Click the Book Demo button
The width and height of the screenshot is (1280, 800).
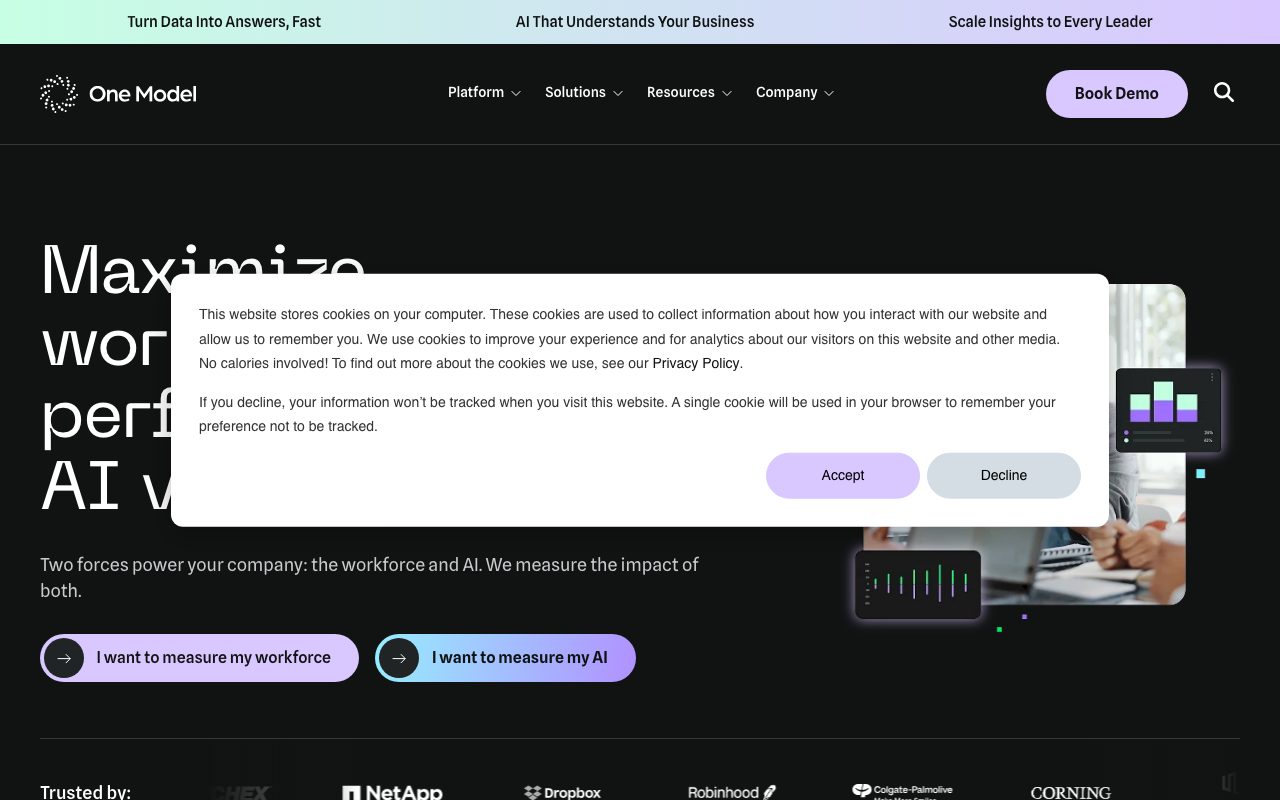click(1117, 94)
